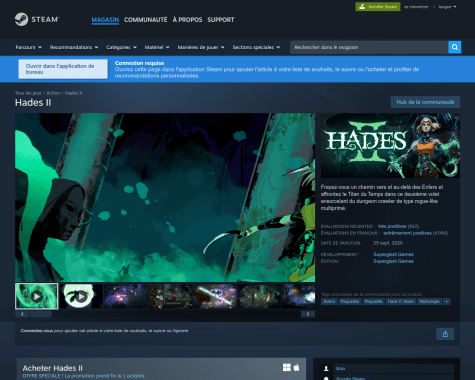Click Tous les jeux breadcrumb
The height and width of the screenshot is (380, 475).
(28, 93)
